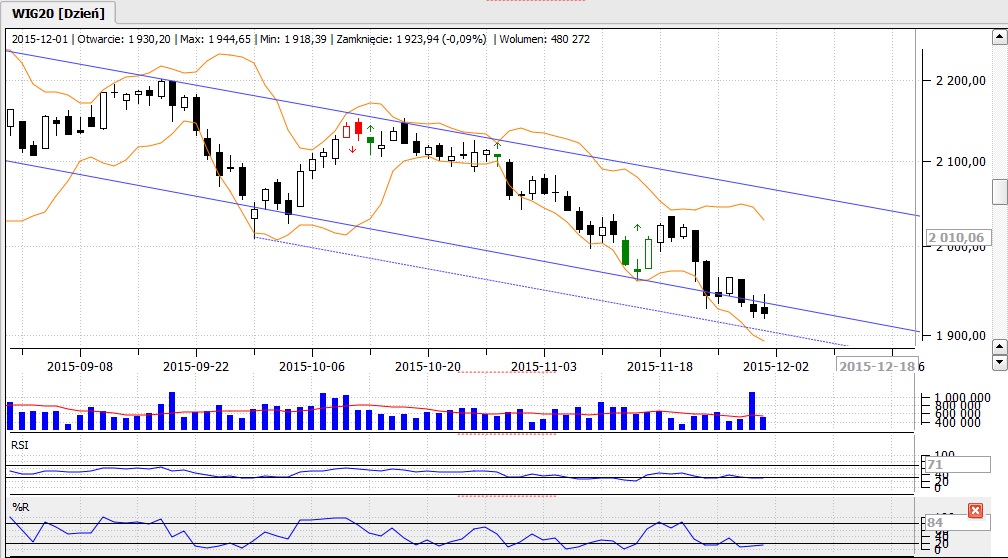Click the 2015-10-06 date on time axis
1008x558 pixels.
[312, 366]
